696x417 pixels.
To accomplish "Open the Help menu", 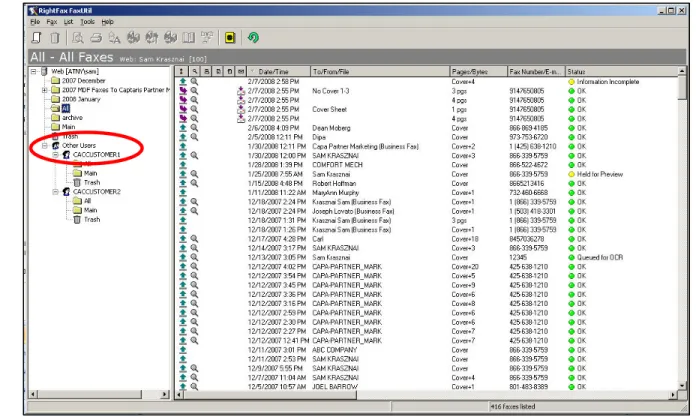I will click(107, 22).
